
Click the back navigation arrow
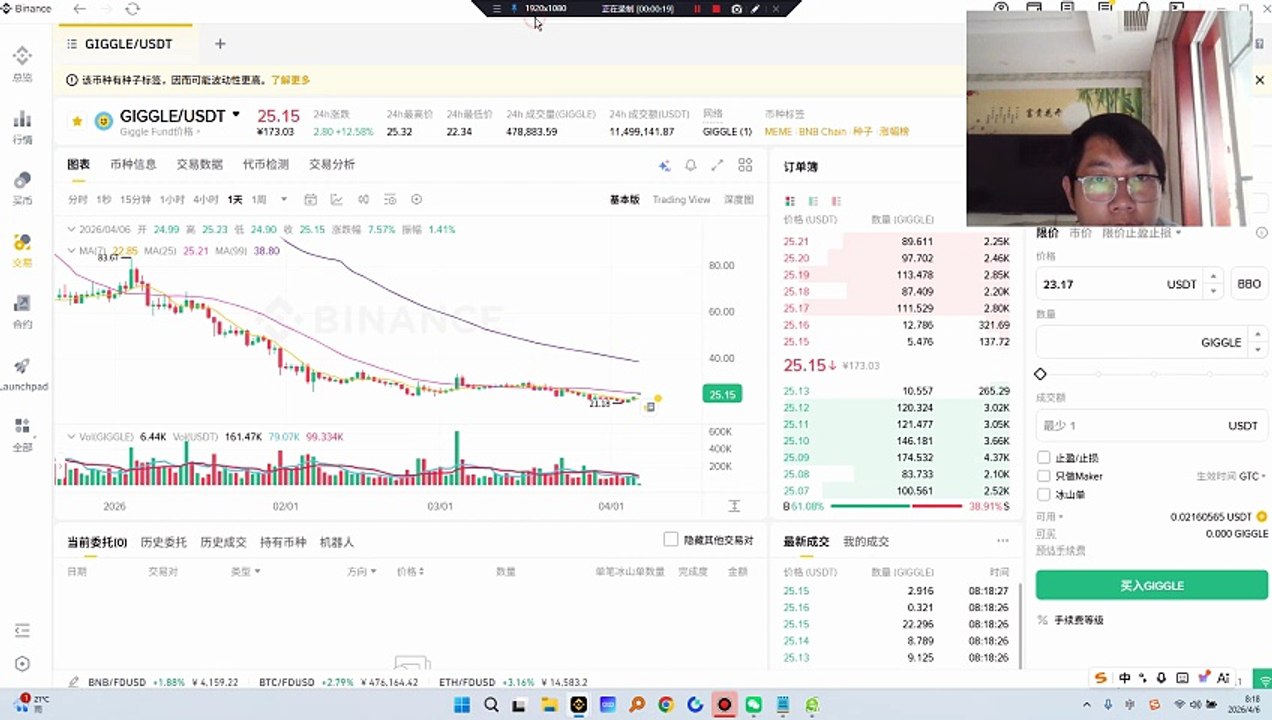[80, 9]
